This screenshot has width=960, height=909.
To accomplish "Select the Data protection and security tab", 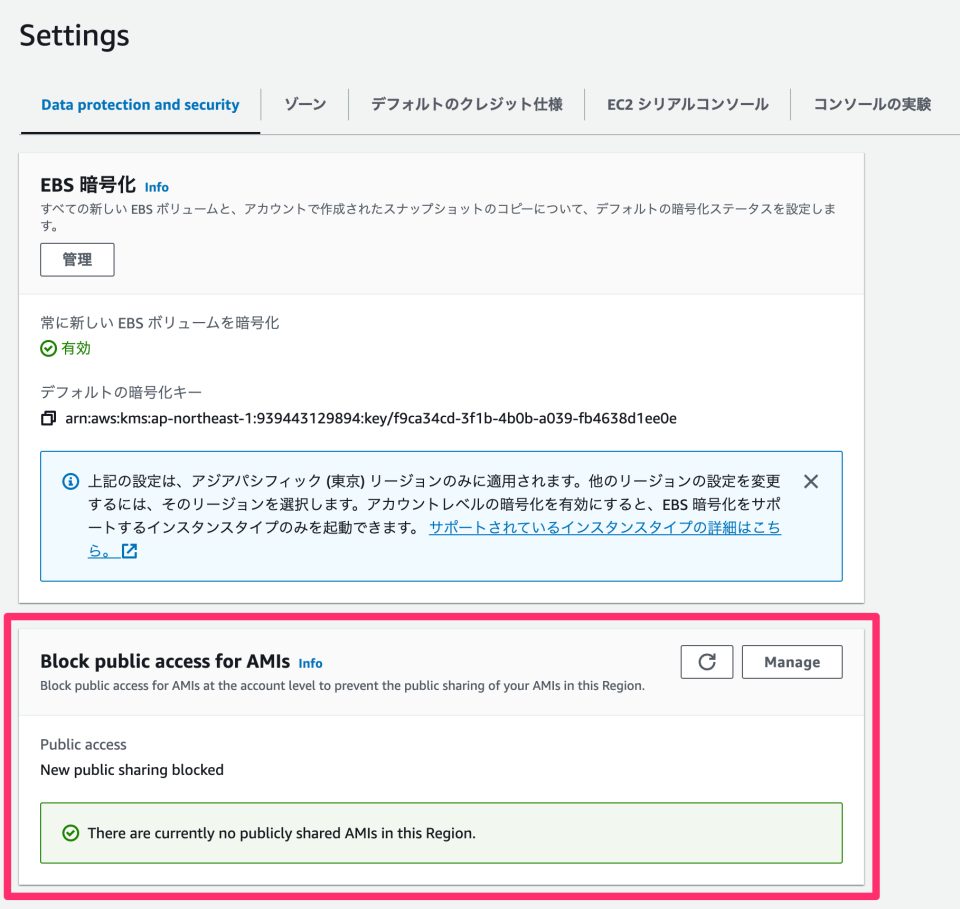I will click(139, 104).
